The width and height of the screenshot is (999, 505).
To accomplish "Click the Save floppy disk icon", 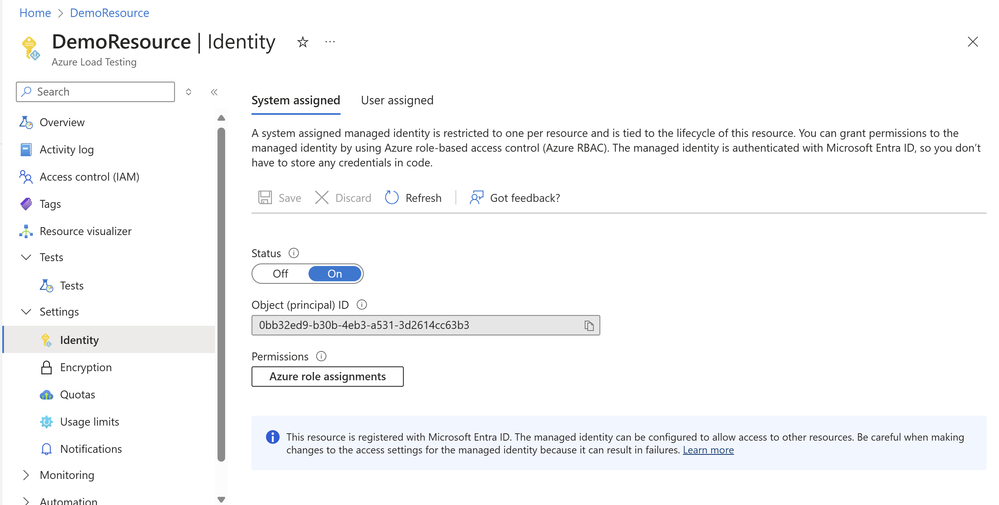I will [x=265, y=197].
